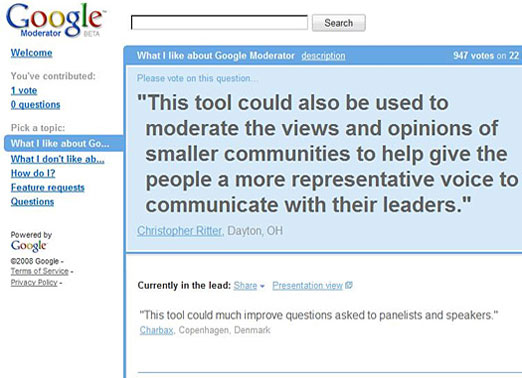Open the Welcome link
The width and height of the screenshot is (522, 378).
coord(31,53)
